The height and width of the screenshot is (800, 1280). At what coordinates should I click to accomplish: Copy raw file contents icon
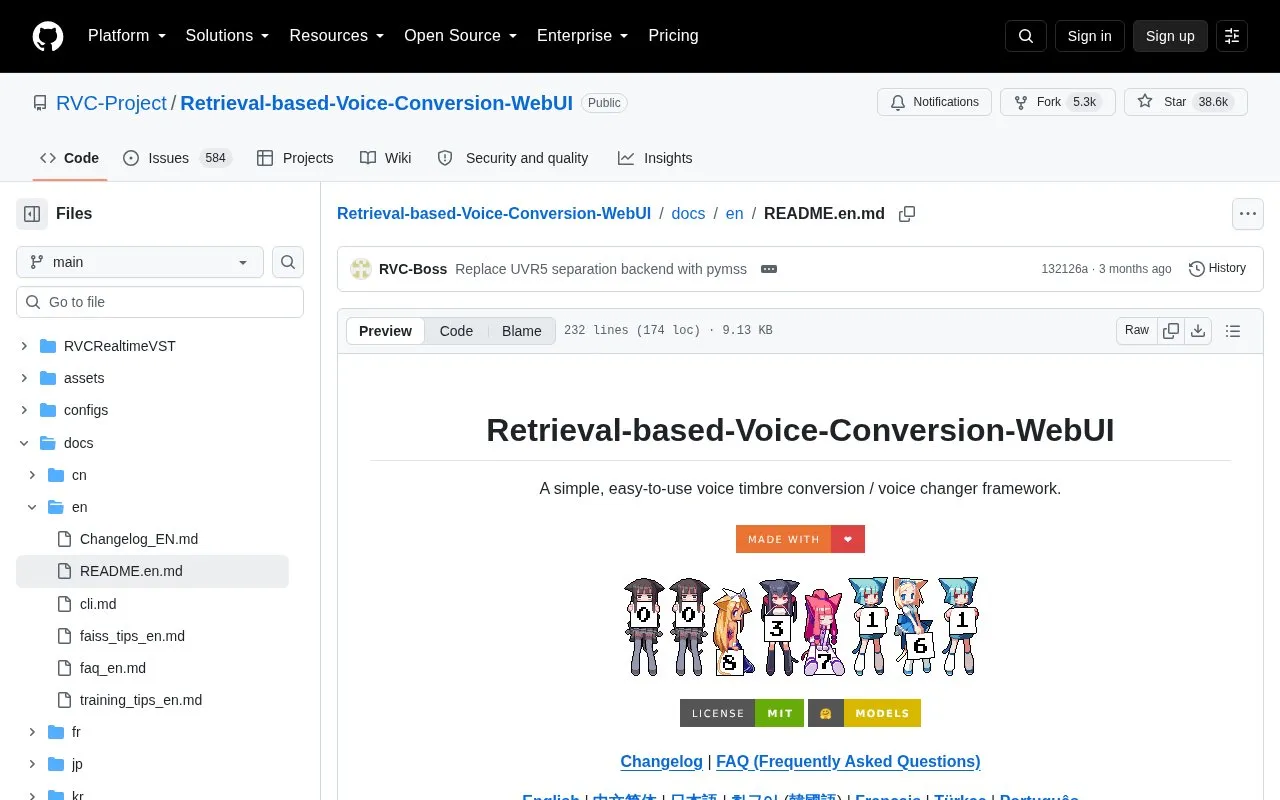coord(1171,331)
